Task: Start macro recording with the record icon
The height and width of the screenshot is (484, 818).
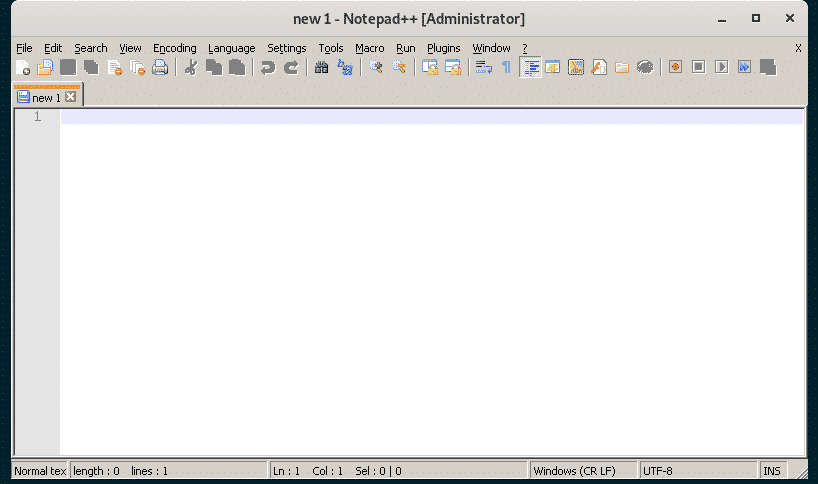Action: tap(676, 67)
